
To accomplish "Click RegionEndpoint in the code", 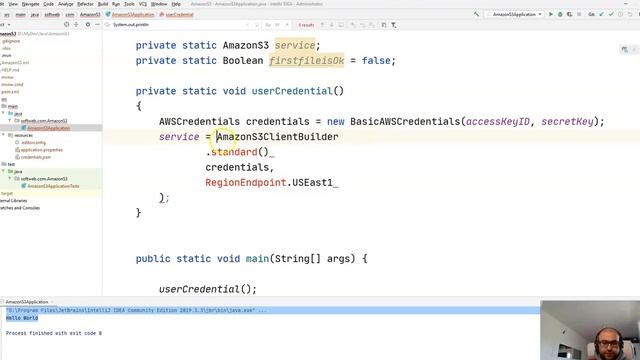I will coord(245,182).
